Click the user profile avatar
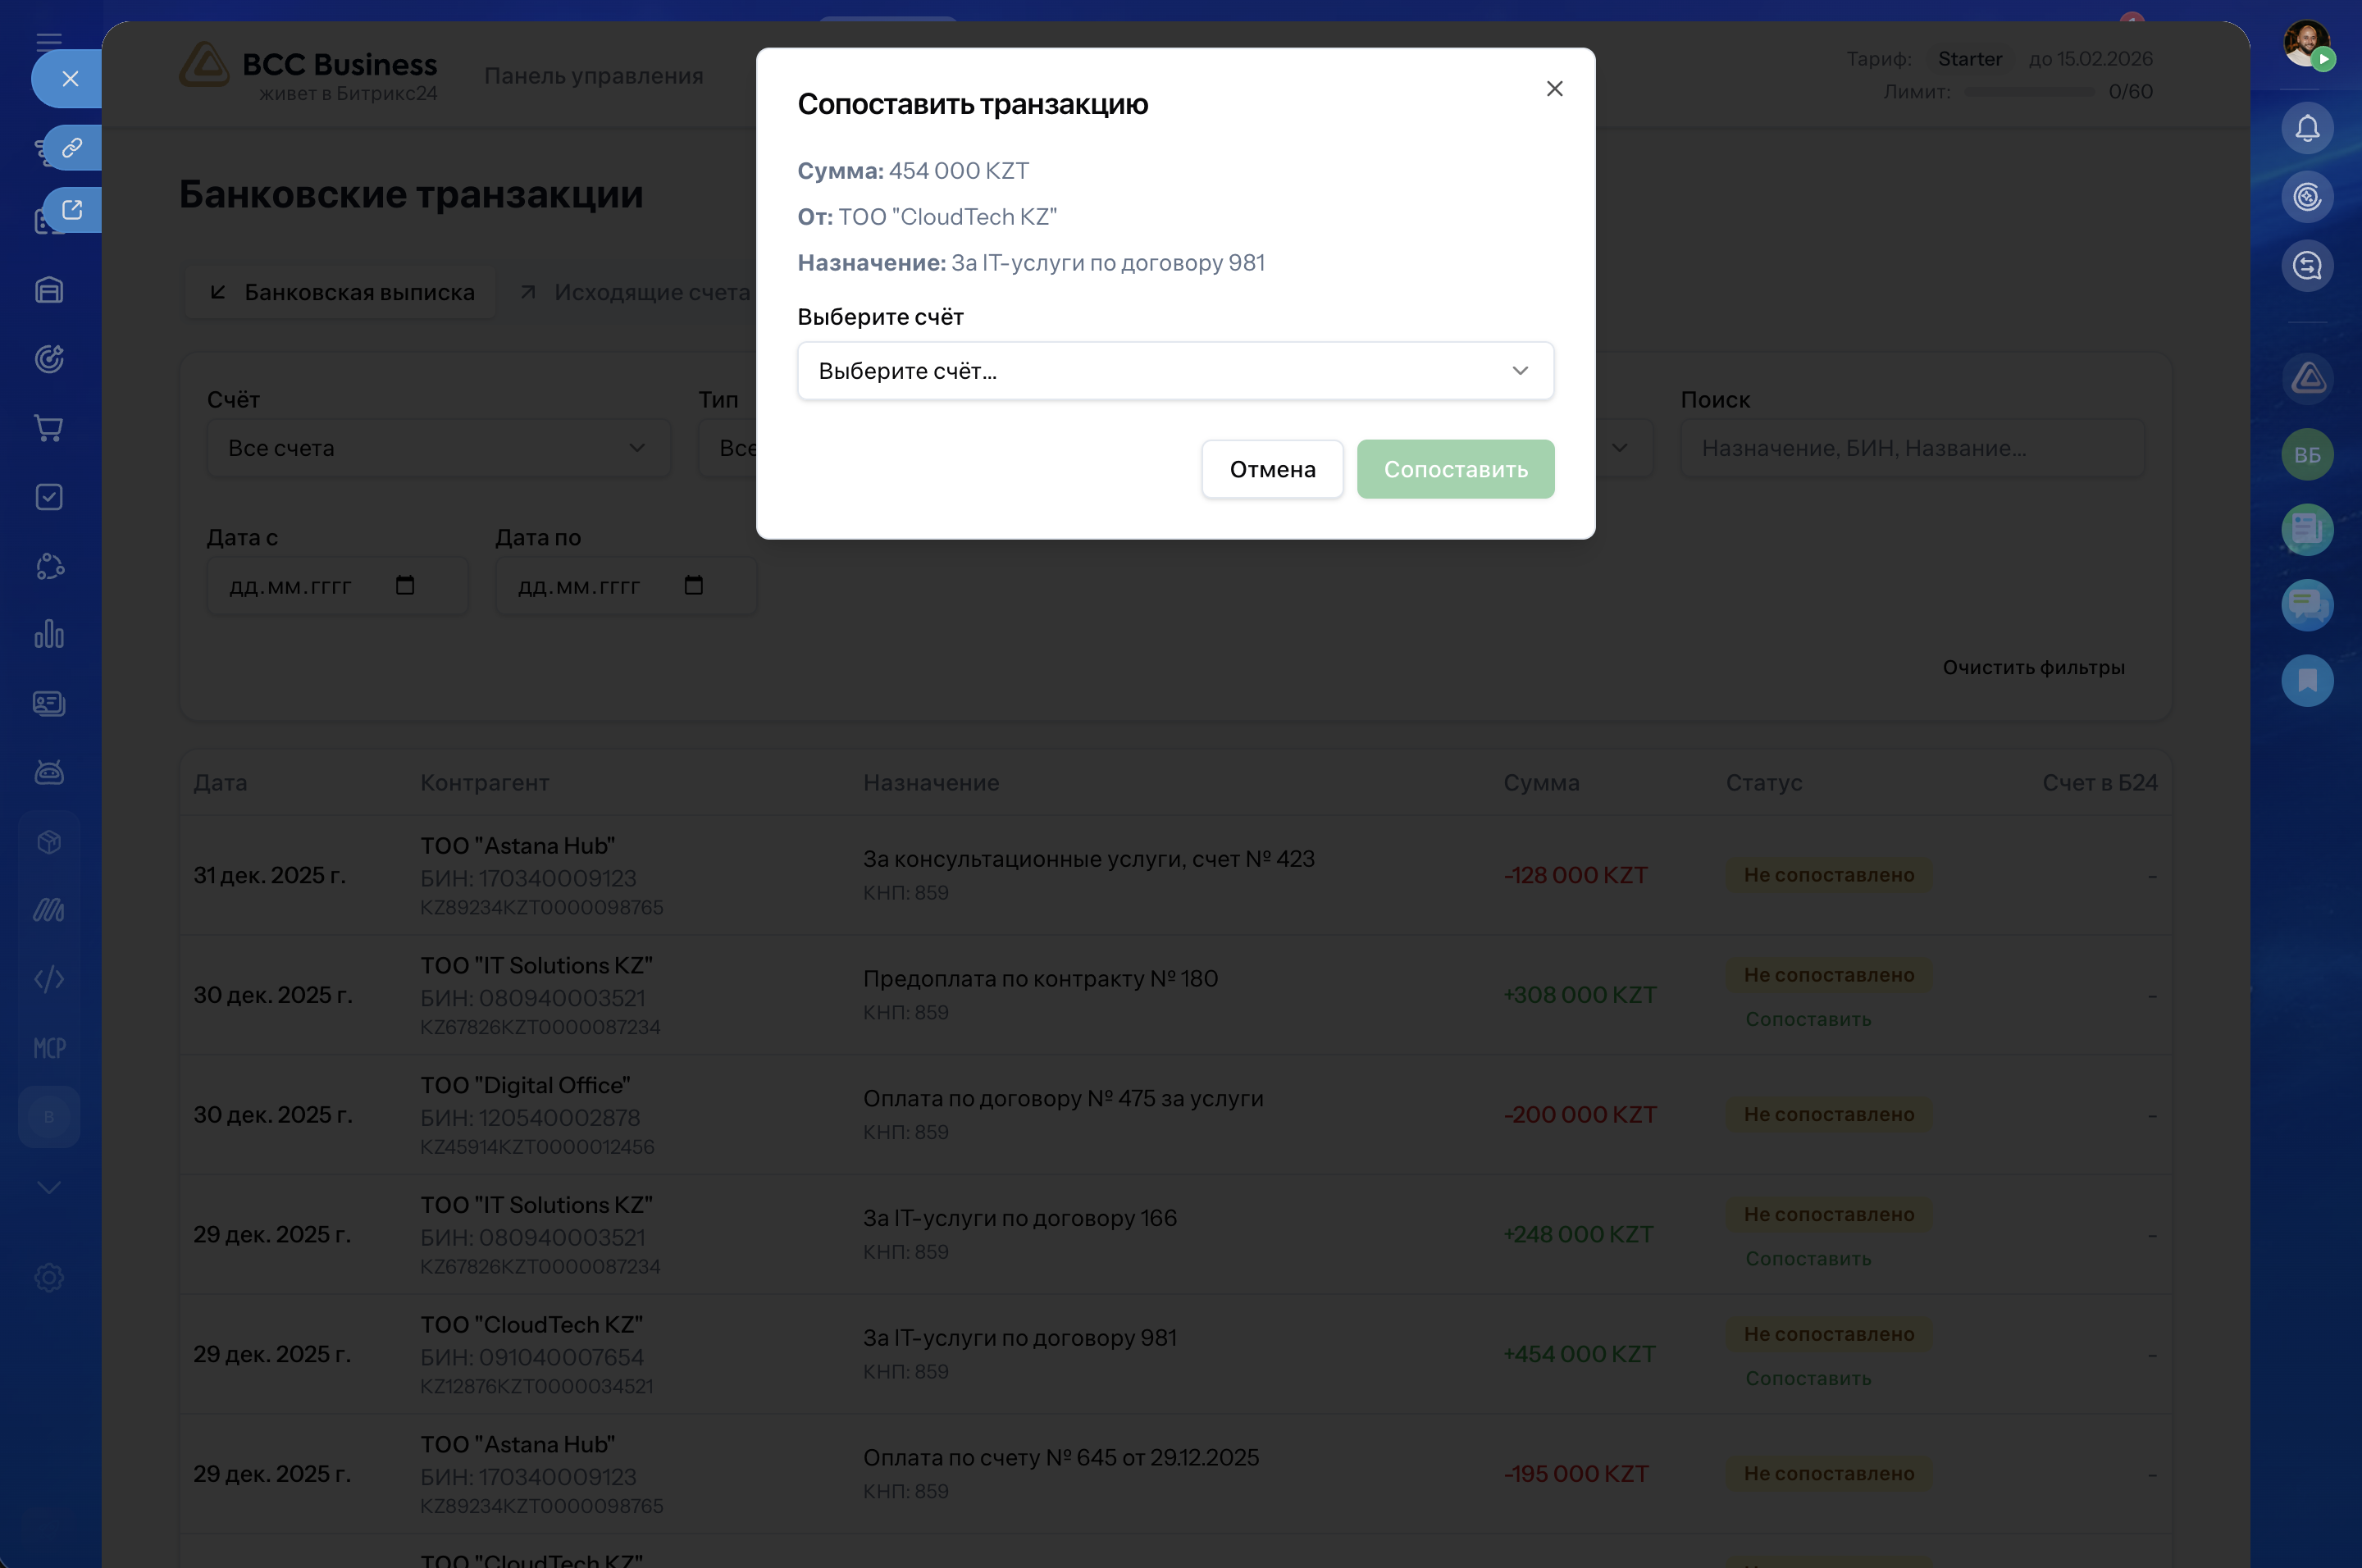 pos(2304,44)
